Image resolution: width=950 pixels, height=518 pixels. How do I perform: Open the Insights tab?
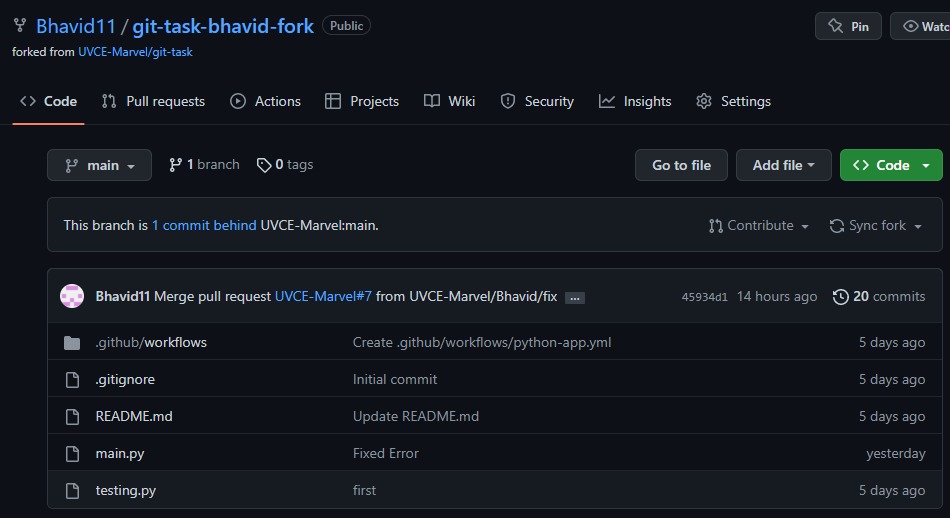tap(635, 101)
